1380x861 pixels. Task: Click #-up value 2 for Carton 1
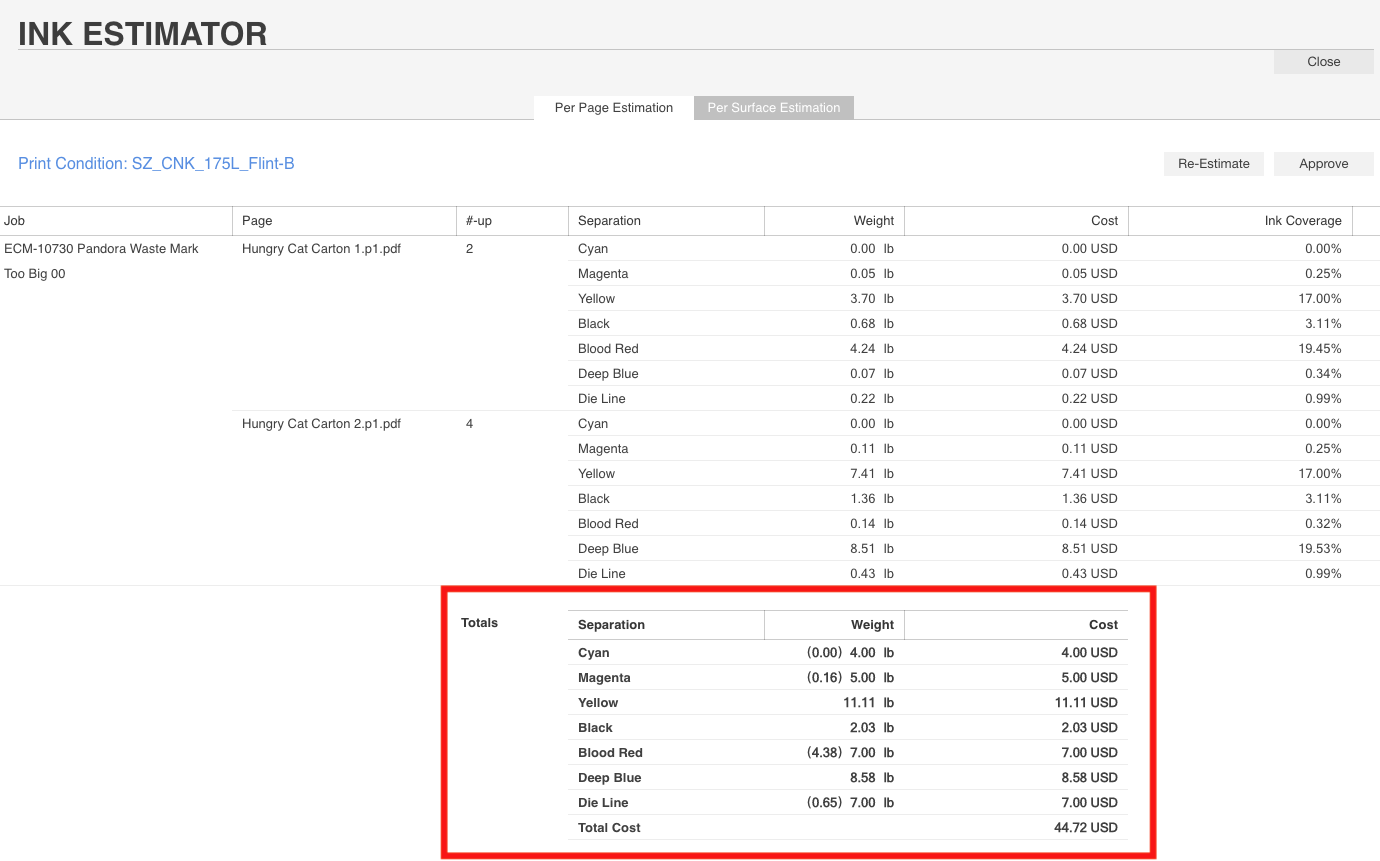[x=470, y=249]
